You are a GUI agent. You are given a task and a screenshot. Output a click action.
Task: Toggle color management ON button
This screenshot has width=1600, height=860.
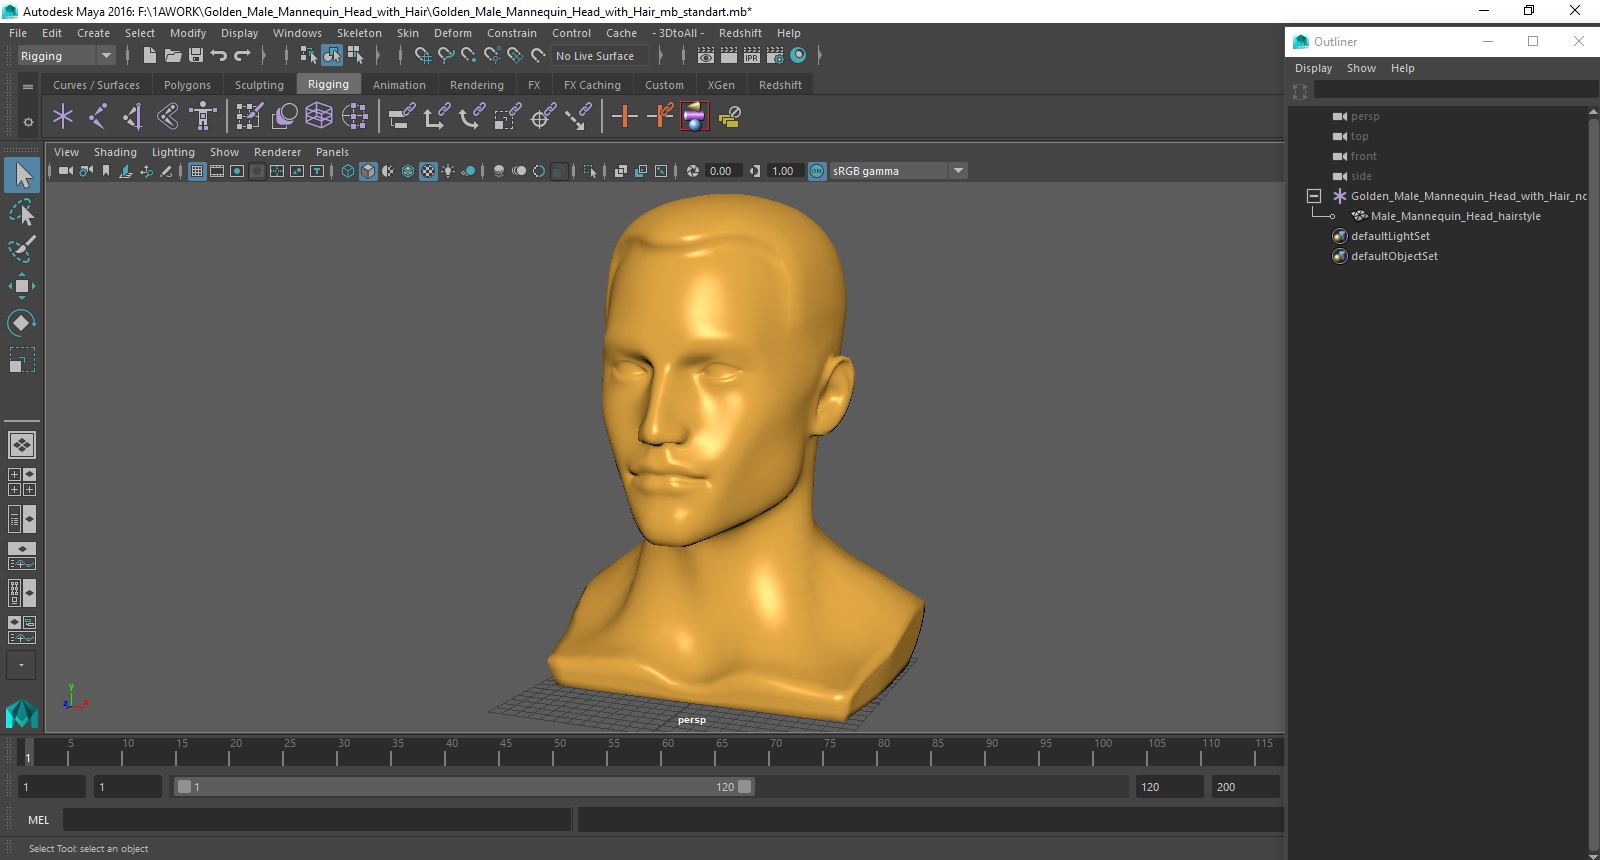click(x=817, y=171)
